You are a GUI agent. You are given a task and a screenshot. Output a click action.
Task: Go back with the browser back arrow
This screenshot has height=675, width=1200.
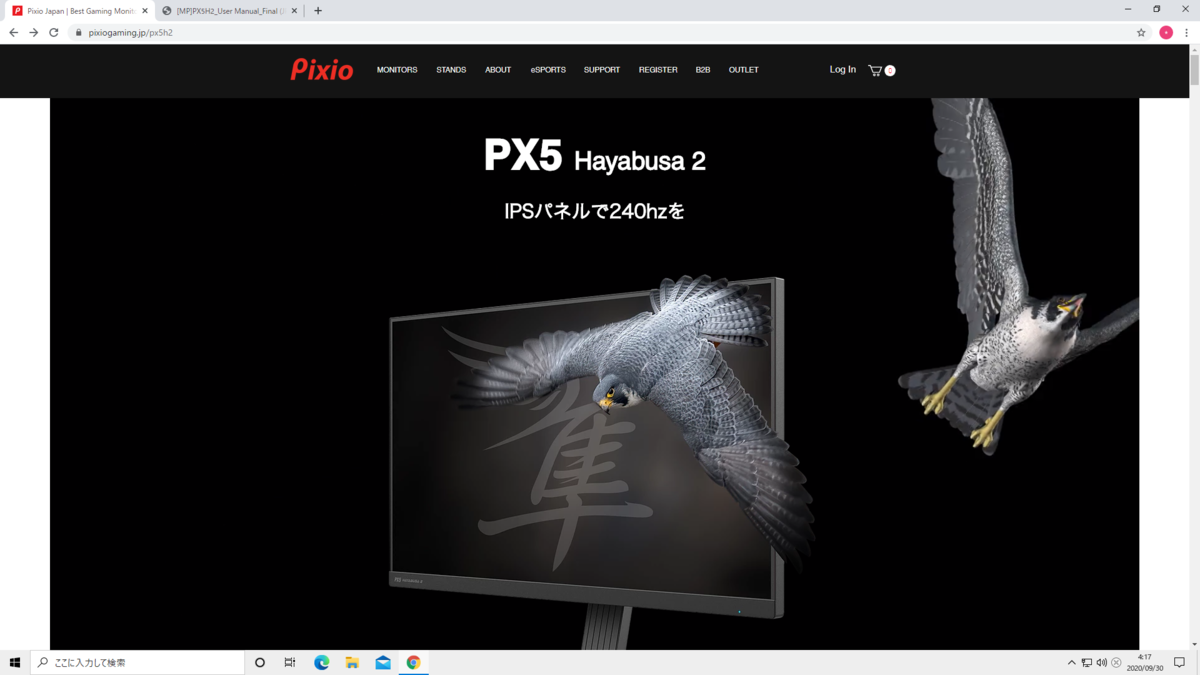point(13,32)
